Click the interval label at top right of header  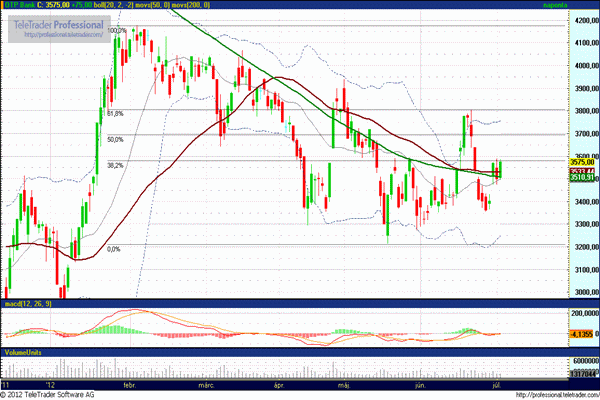pyautogui.click(x=556, y=5)
